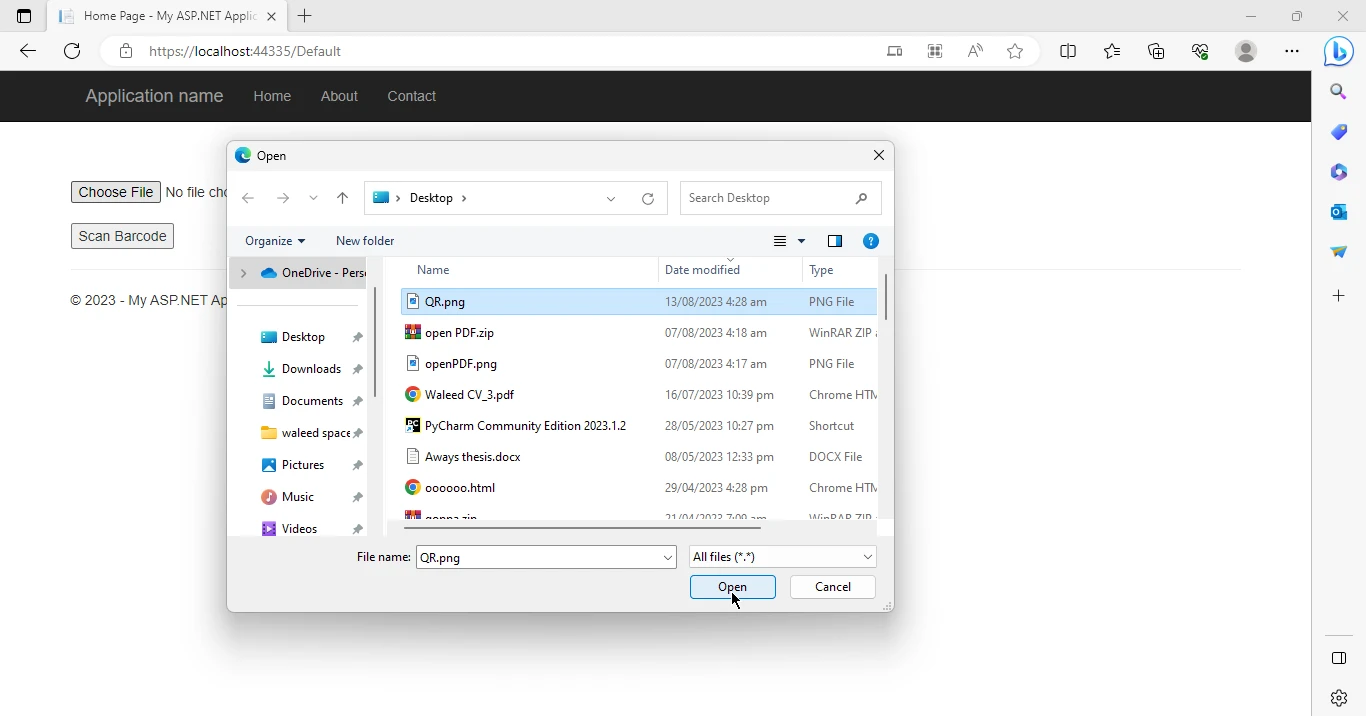1366x716 pixels.
Task: Select the Waleed CV_3.pdf file
Action: point(469,395)
